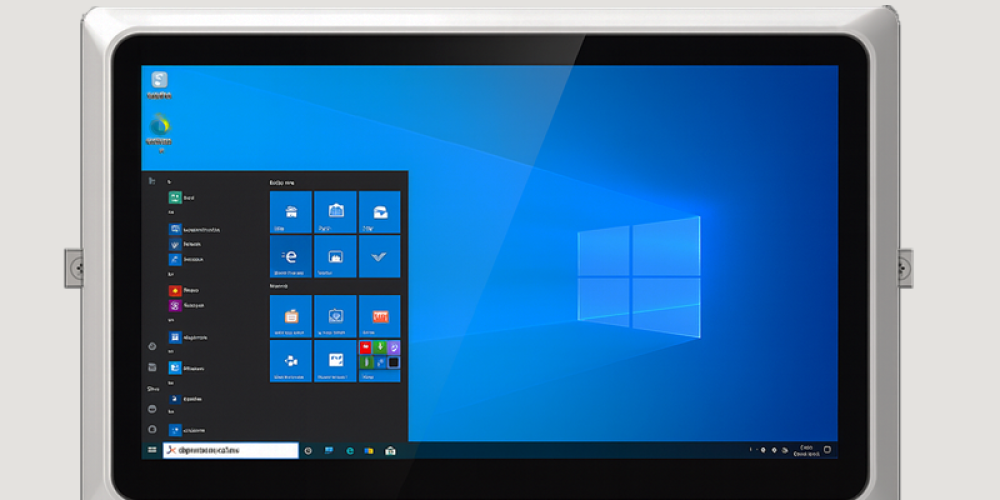Open Microsoft Edge from the taskbar
1000x500 pixels.
pyautogui.click(x=350, y=451)
